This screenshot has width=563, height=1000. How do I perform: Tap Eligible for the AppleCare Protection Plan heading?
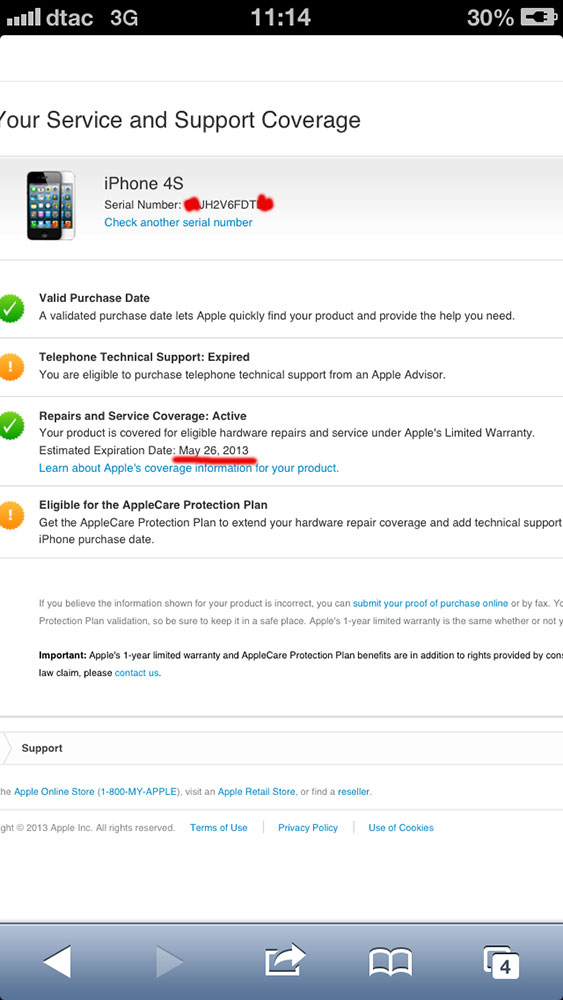[x=153, y=505]
